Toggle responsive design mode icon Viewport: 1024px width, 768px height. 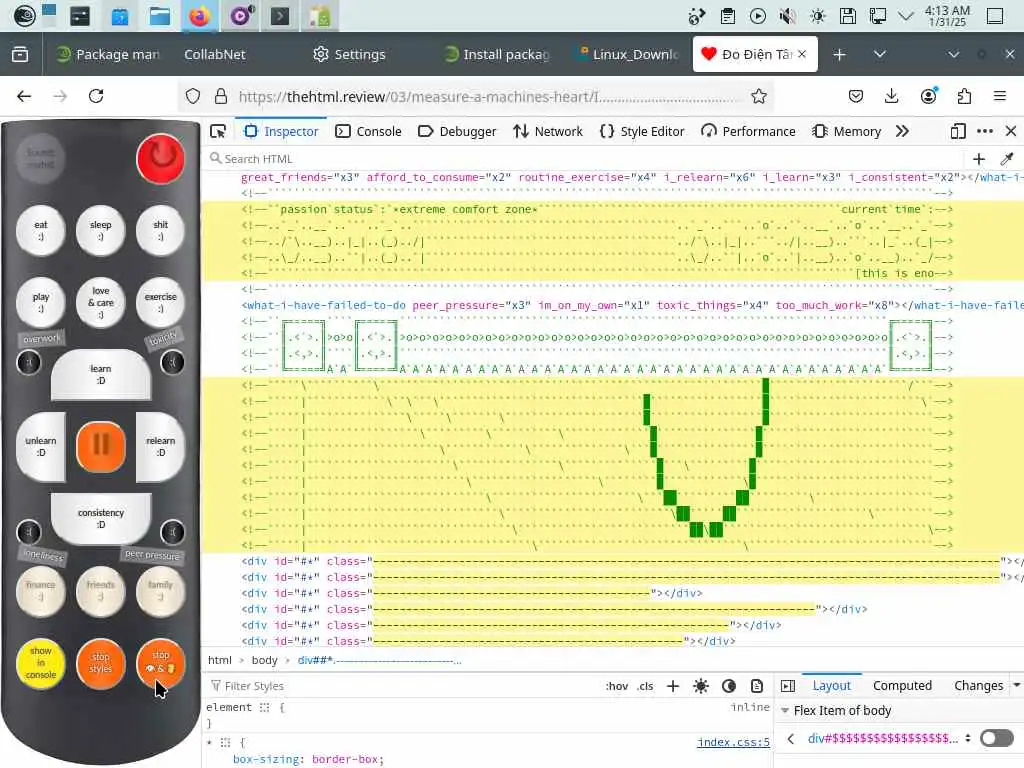pyautogui.click(x=958, y=131)
